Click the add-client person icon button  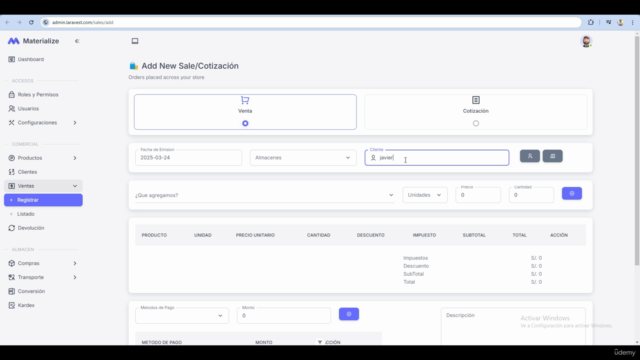point(530,156)
